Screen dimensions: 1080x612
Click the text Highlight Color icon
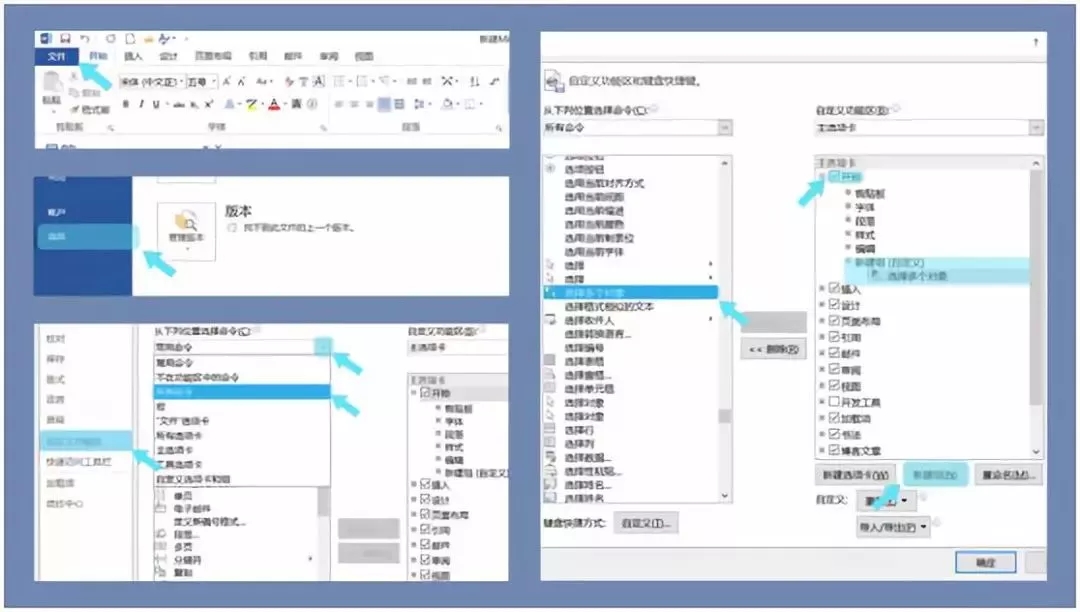[x=250, y=103]
